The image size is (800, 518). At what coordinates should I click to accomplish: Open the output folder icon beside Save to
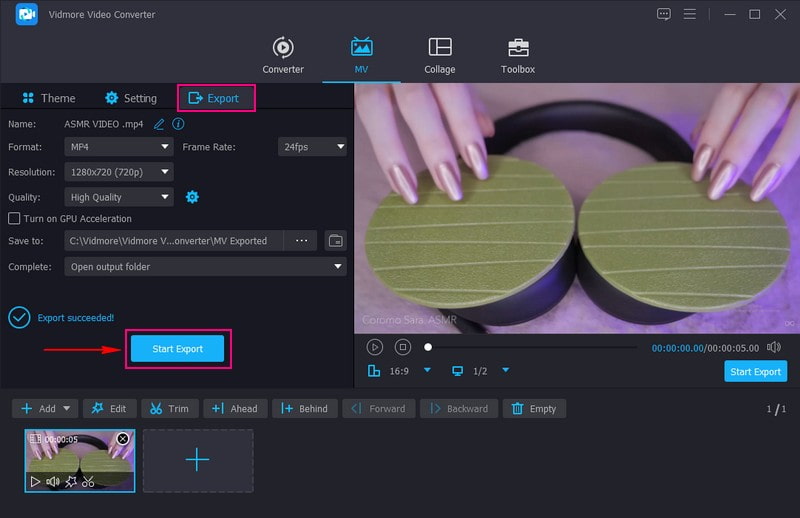coord(335,241)
